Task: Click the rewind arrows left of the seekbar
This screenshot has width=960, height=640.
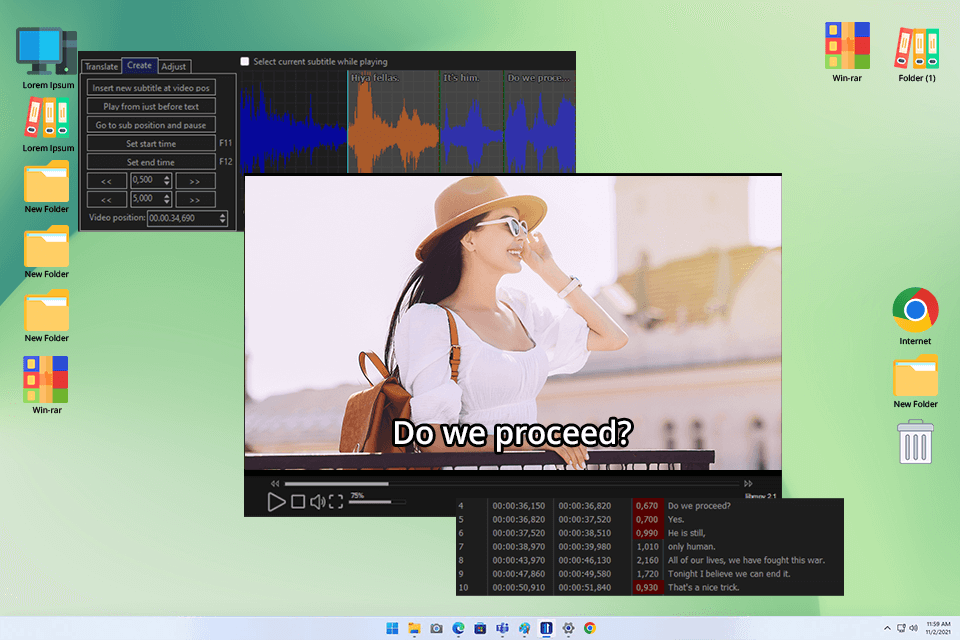Action: pos(275,483)
